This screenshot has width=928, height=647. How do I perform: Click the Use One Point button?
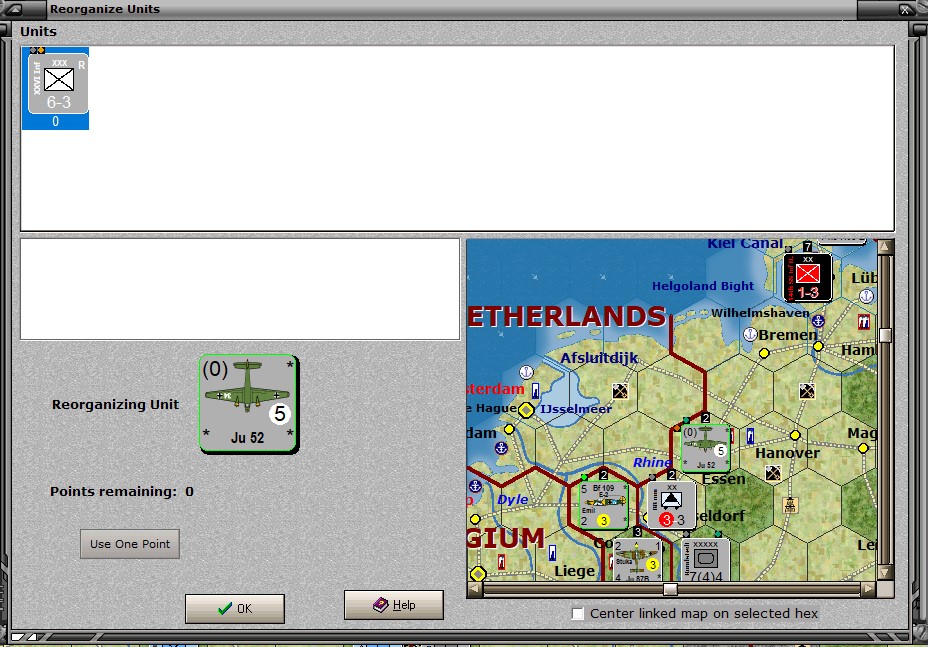click(130, 544)
